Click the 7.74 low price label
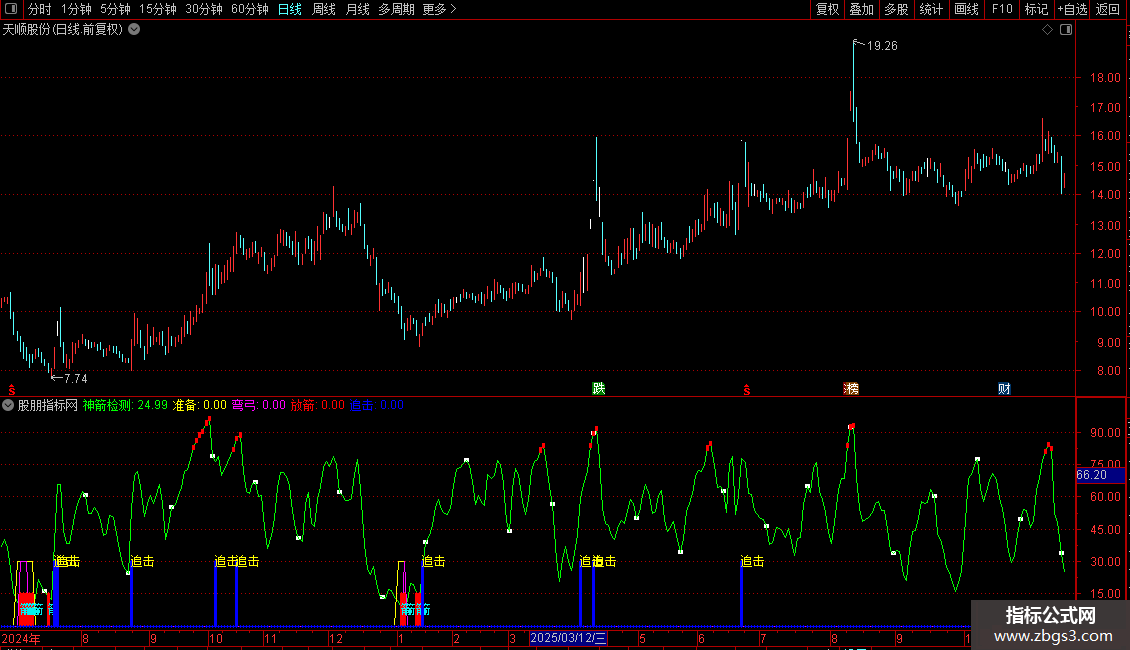This screenshot has height=650, width=1130. [75, 378]
